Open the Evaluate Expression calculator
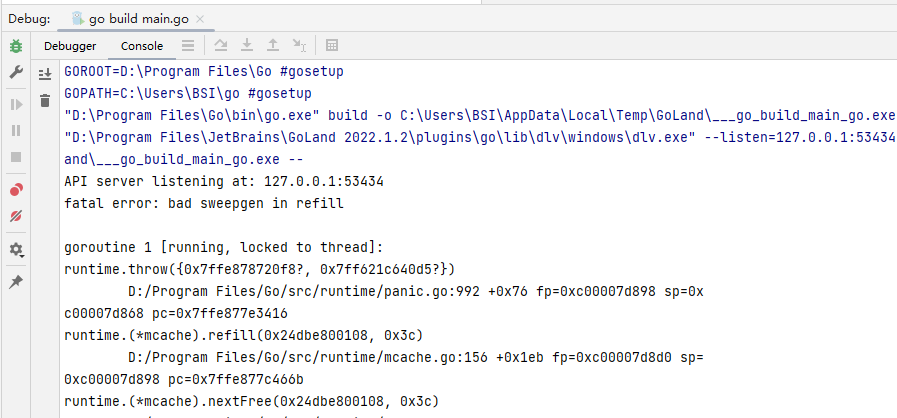This screenshot has height=418, width=897. 333,46
